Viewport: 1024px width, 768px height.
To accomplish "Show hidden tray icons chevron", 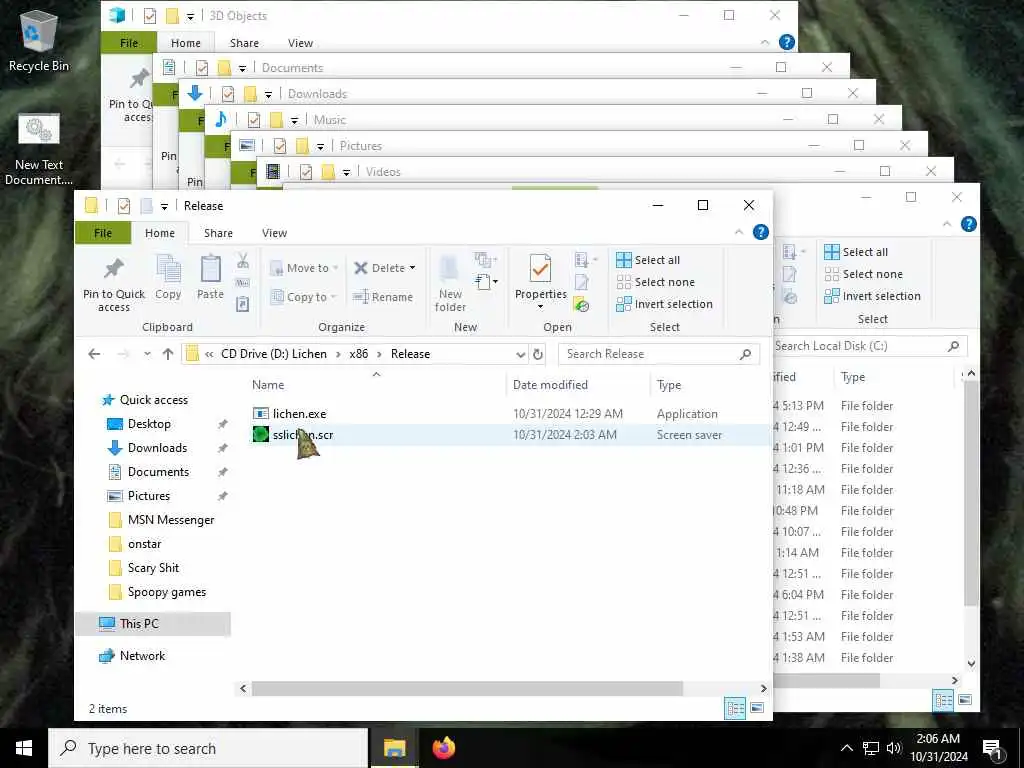I will pos(846,748).
